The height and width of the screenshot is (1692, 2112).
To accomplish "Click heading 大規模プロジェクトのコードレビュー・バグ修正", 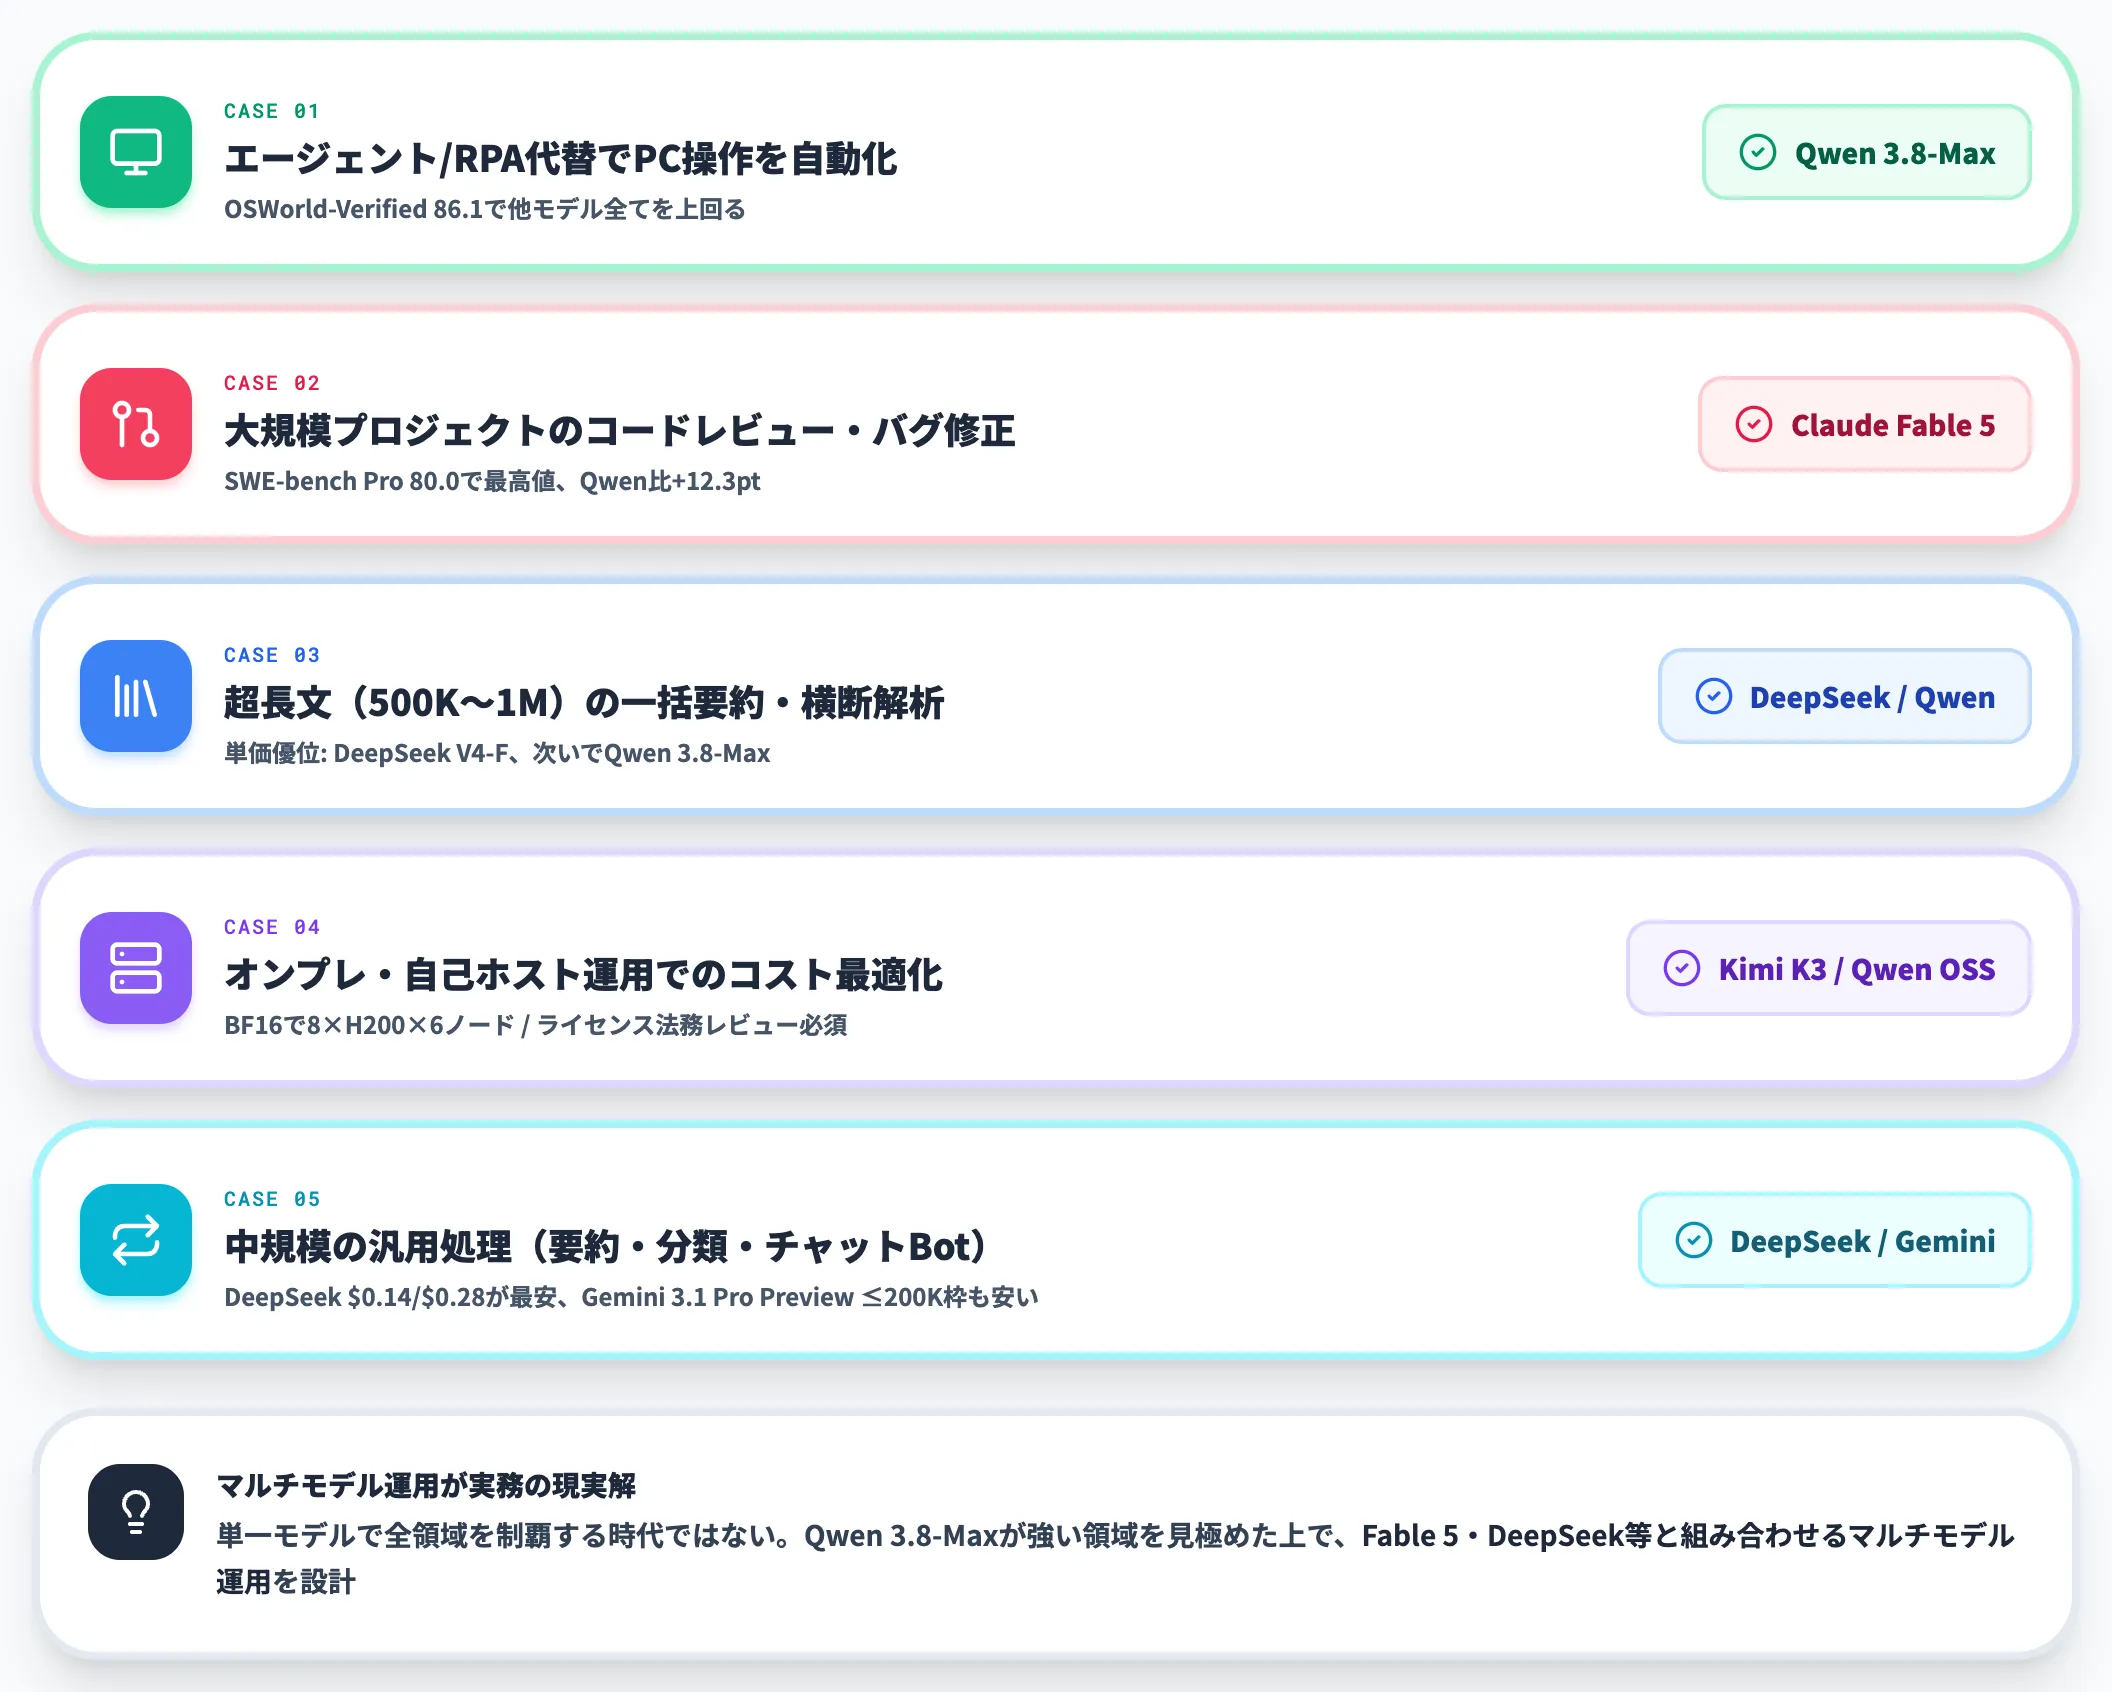I will (619, 431).
